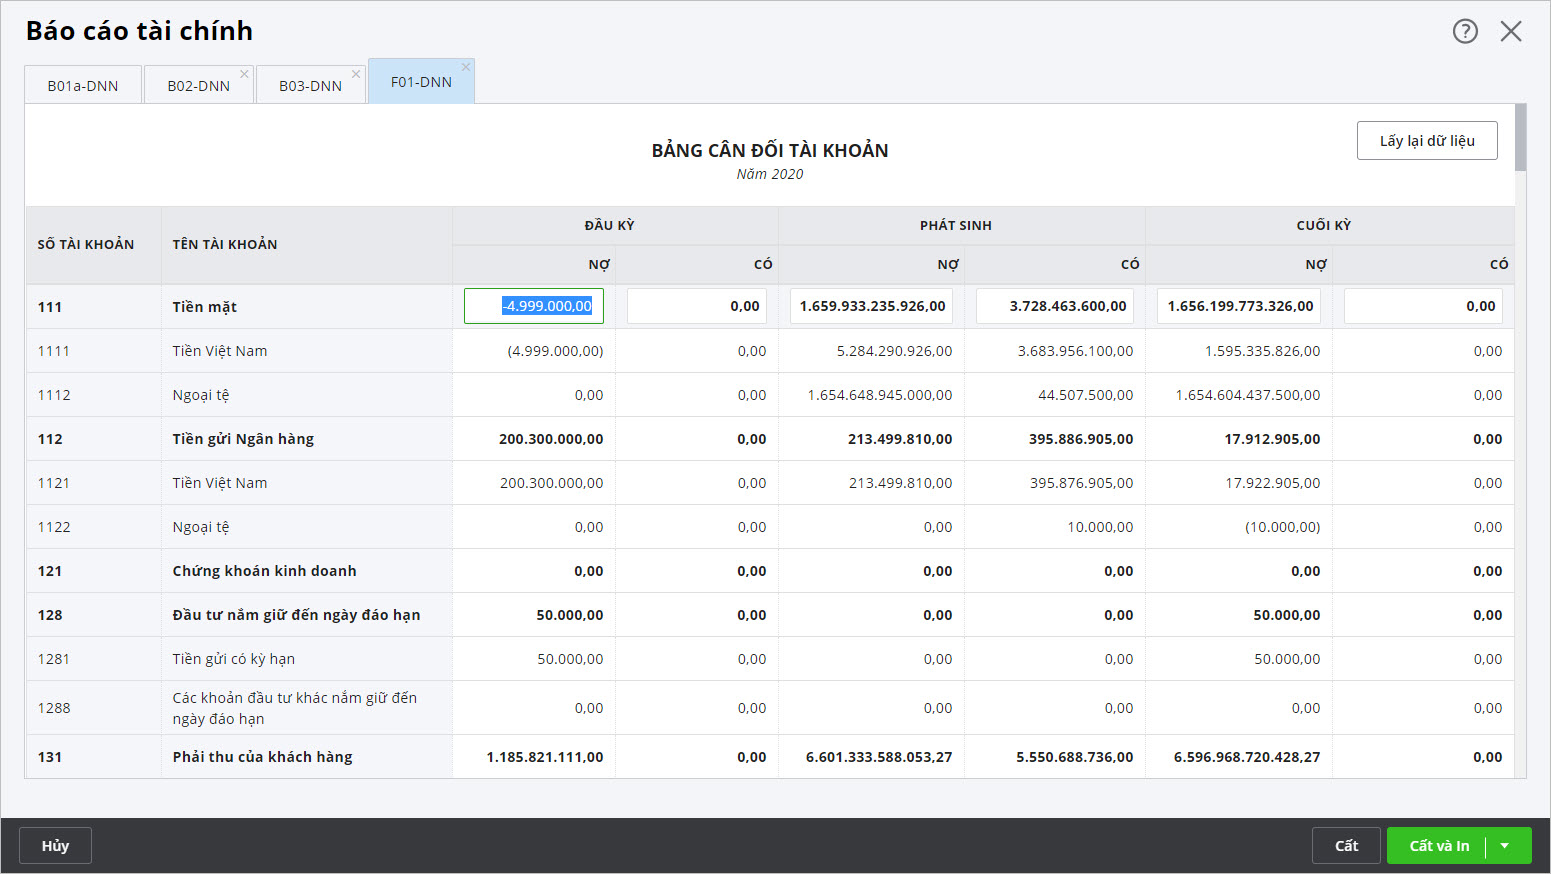Click the Cất button
The height and width of the screenshot is (874, 1551).
(1346, 846)
